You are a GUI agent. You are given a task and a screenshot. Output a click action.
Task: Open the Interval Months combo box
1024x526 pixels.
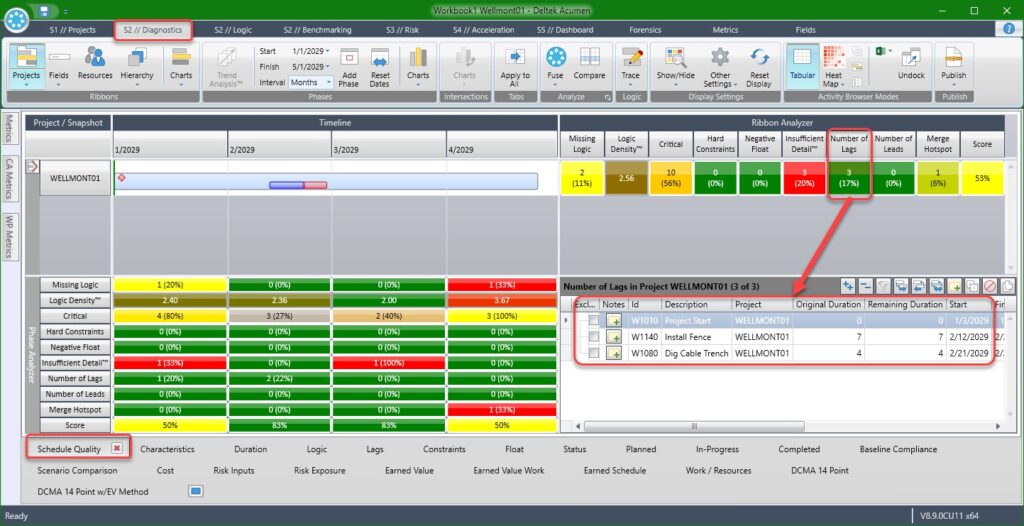click(x=311, y=82)
